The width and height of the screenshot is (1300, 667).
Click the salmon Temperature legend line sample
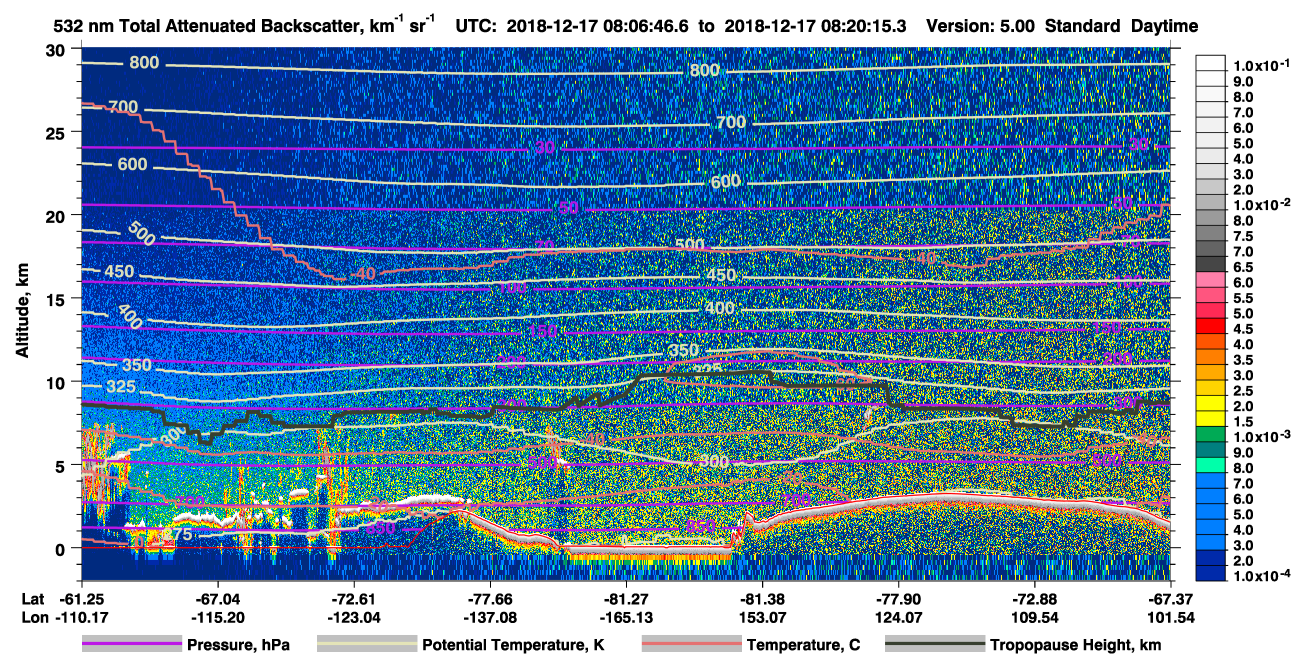pyautogui.click(x=691, y=645)
